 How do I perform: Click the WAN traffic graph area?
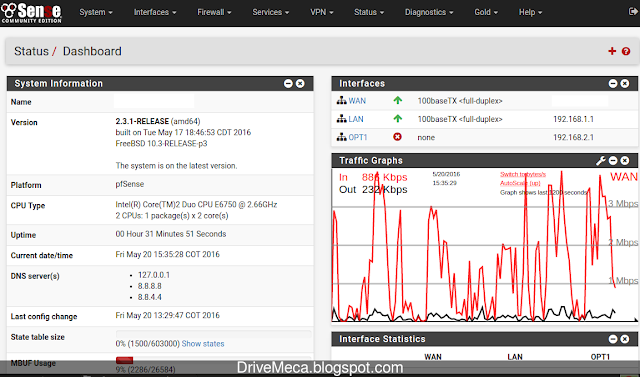tap(485, 245)
